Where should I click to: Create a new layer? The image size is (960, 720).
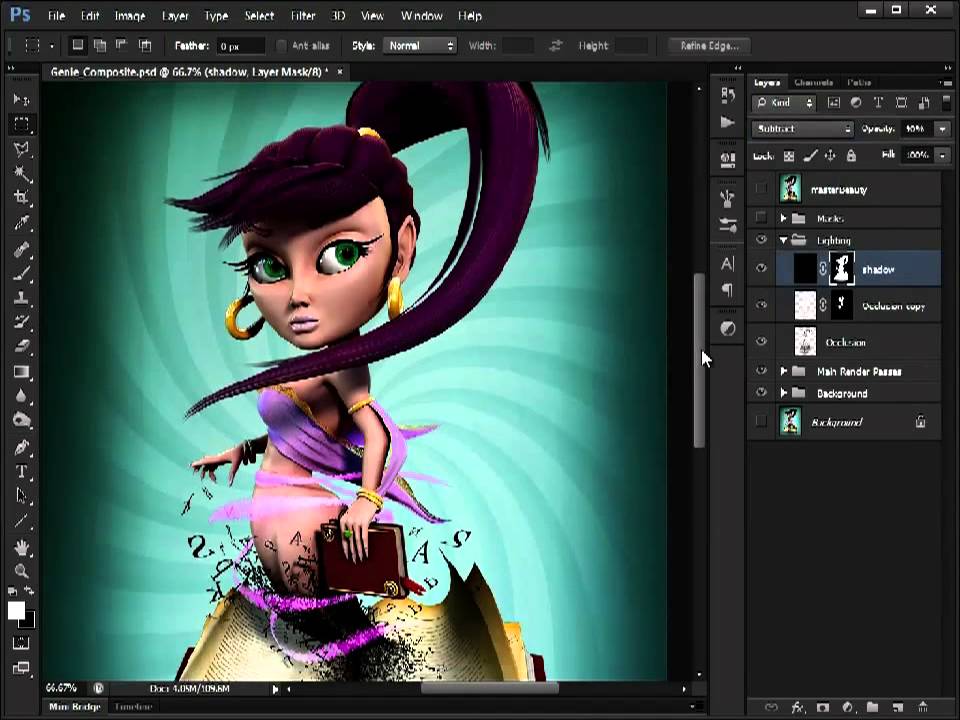(x=898, y=708)
